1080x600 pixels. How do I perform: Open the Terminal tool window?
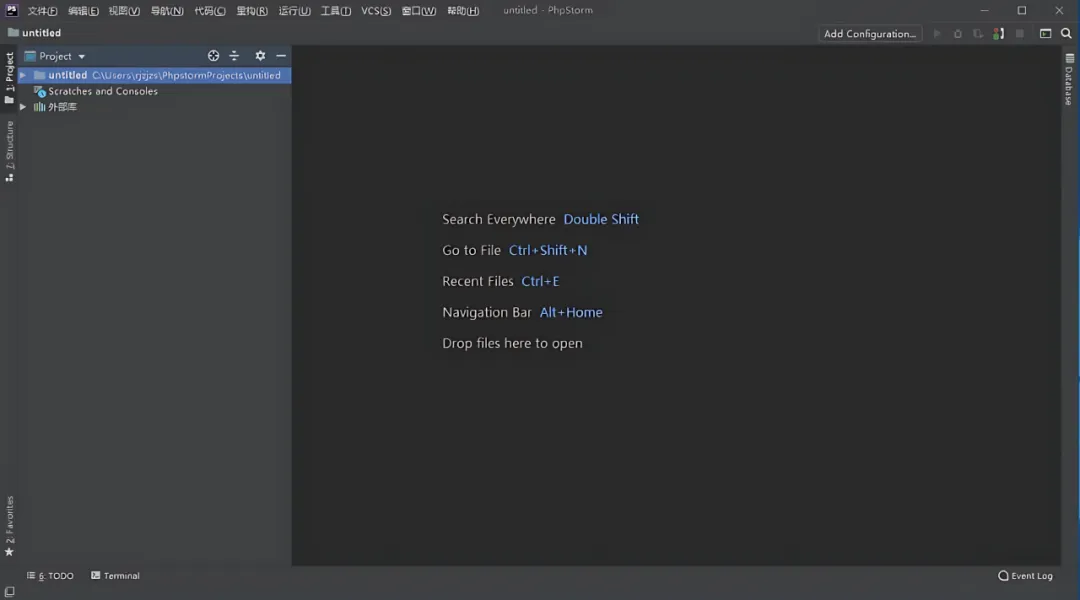coord(115,576)
